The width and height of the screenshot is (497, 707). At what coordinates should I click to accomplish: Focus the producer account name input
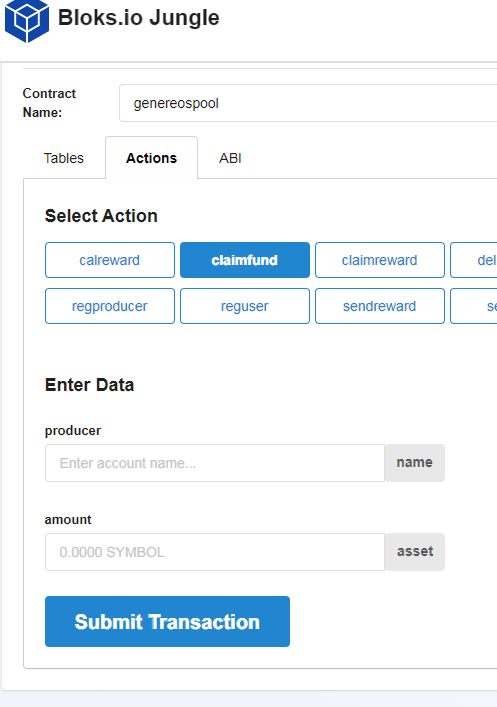215,463
